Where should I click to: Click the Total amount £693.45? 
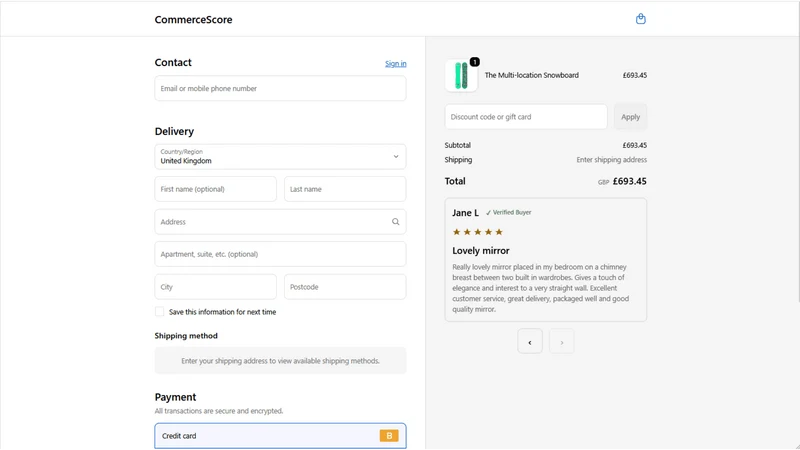pyautogui.click(x=630, y=181)
